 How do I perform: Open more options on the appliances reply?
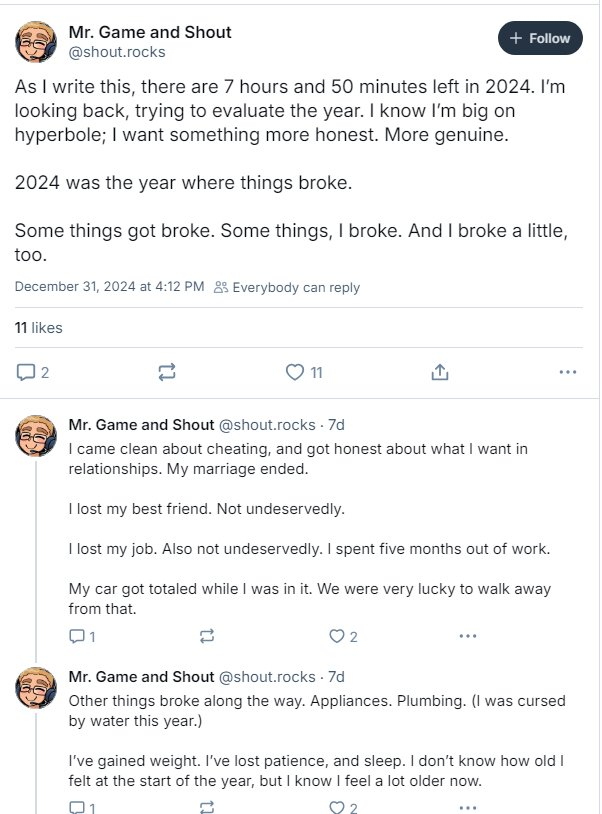pyautogui.click(x=467, y=807)
